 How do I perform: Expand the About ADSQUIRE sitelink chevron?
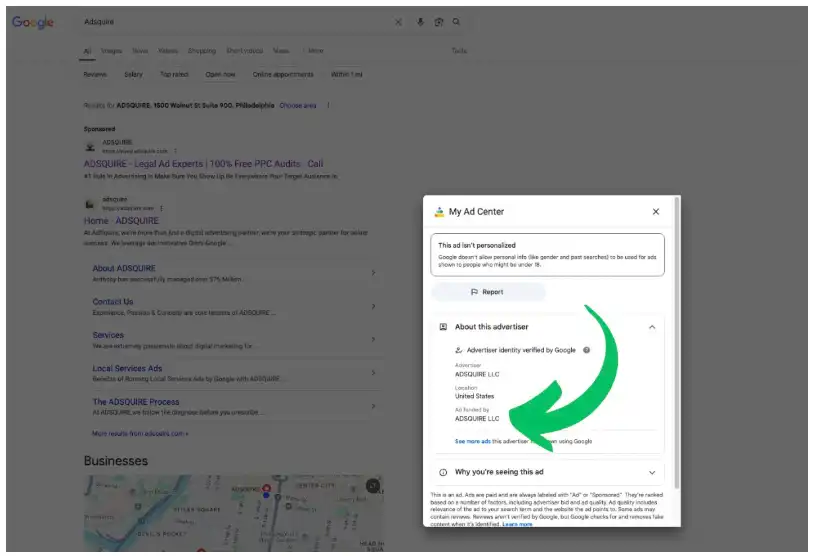coord(373,272)
